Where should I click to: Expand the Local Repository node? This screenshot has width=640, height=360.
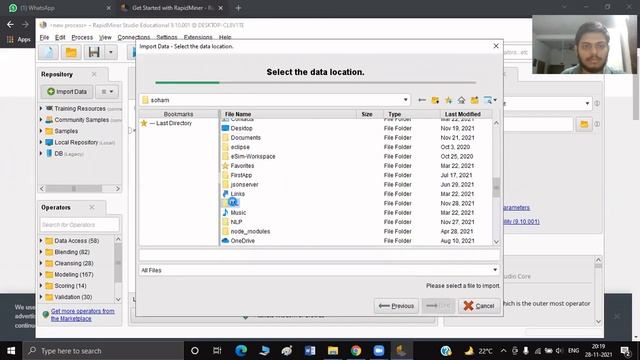[41, 142]
